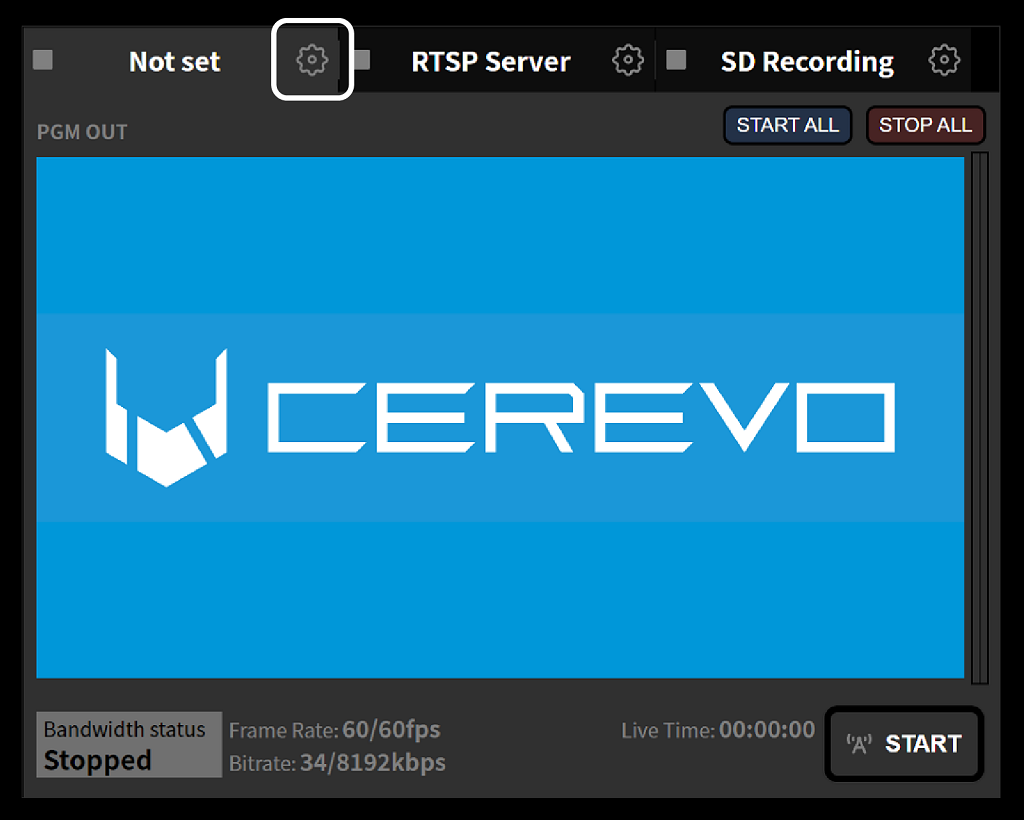Open RTSP Server settings gear
The height and width of the screenshot is (820, 1024).
[x=628, y=60]
